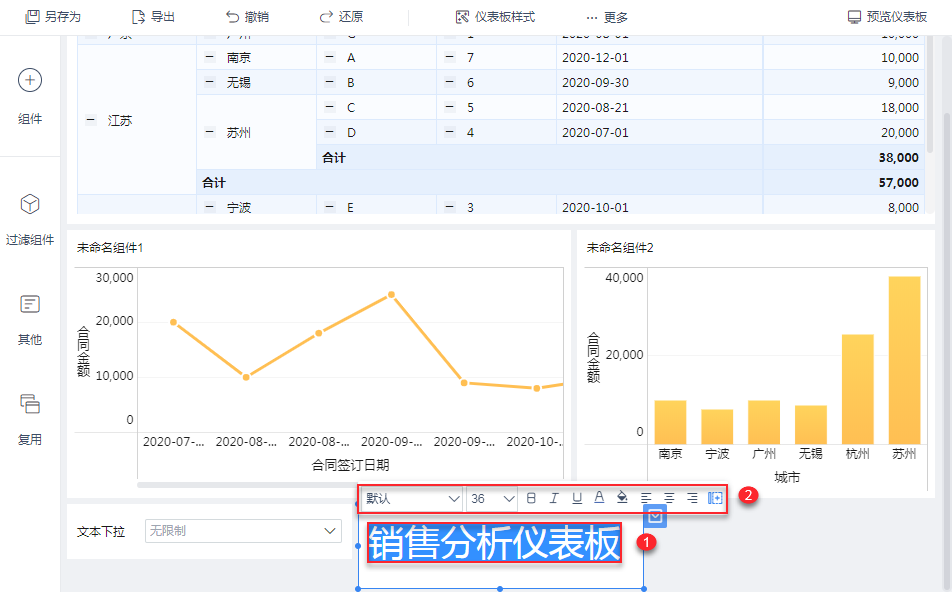Center align the text
952x592 pixels.
pyautogui.click(x=669, y=498)
